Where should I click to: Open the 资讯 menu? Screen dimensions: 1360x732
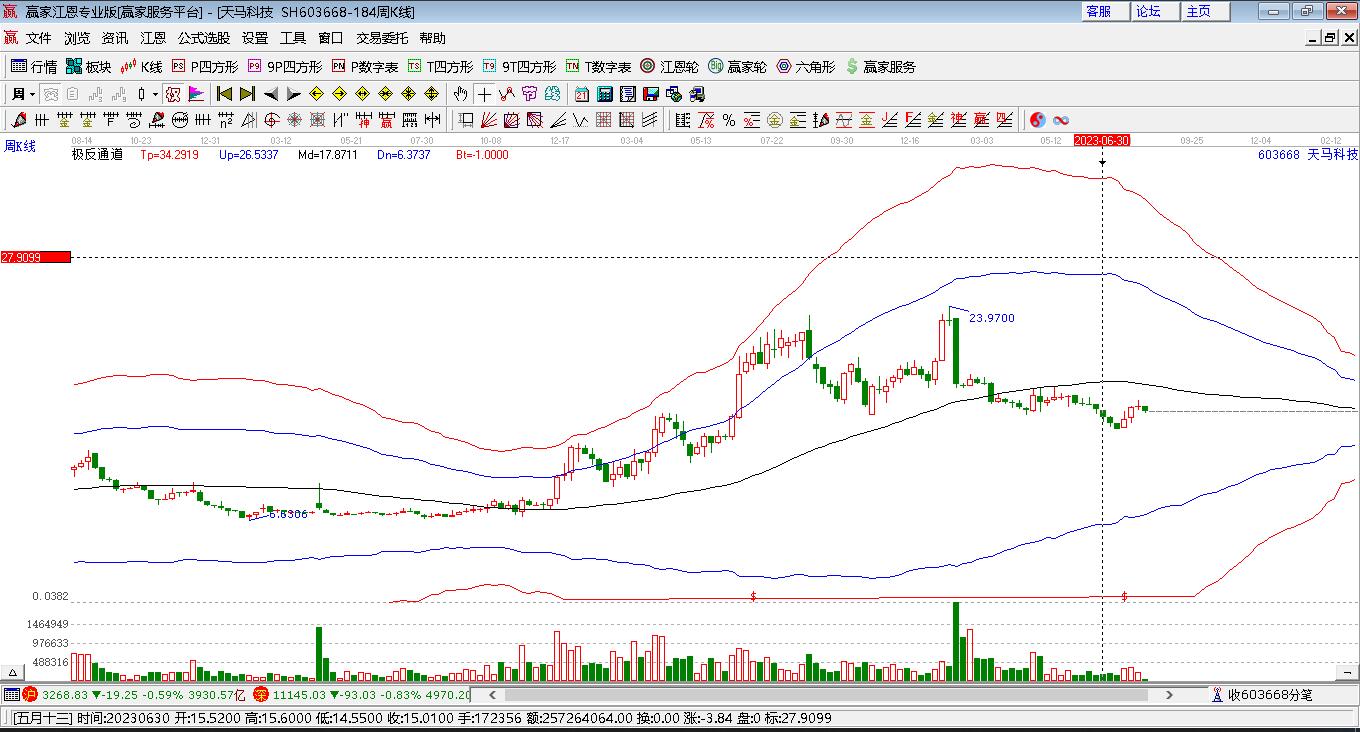[115, 38]
